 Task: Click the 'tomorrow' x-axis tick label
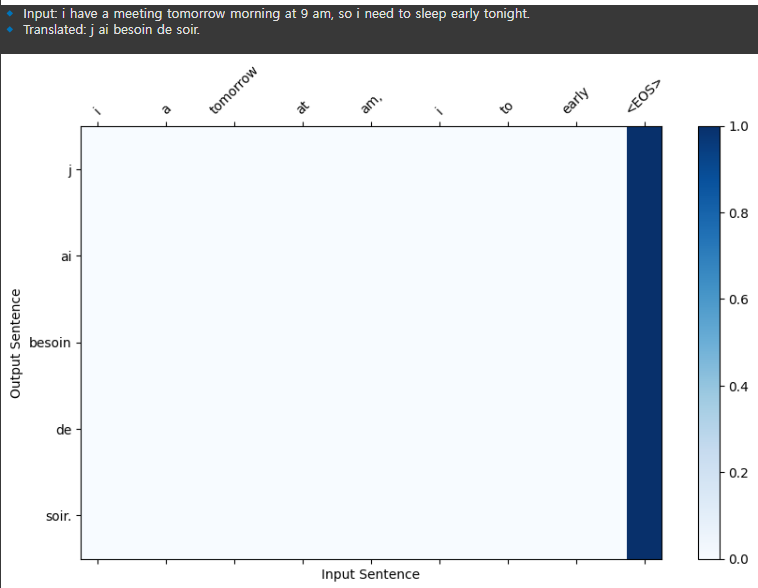(233, 91)
